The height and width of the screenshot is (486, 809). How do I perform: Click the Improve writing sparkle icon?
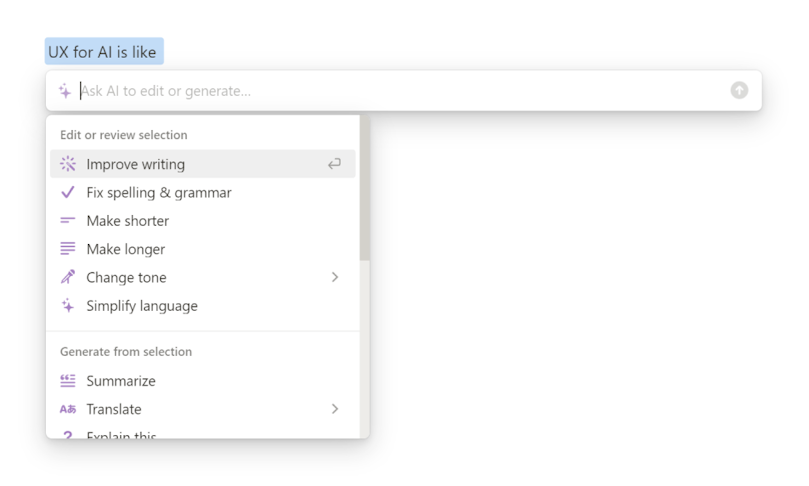click(x=68, y=164)
